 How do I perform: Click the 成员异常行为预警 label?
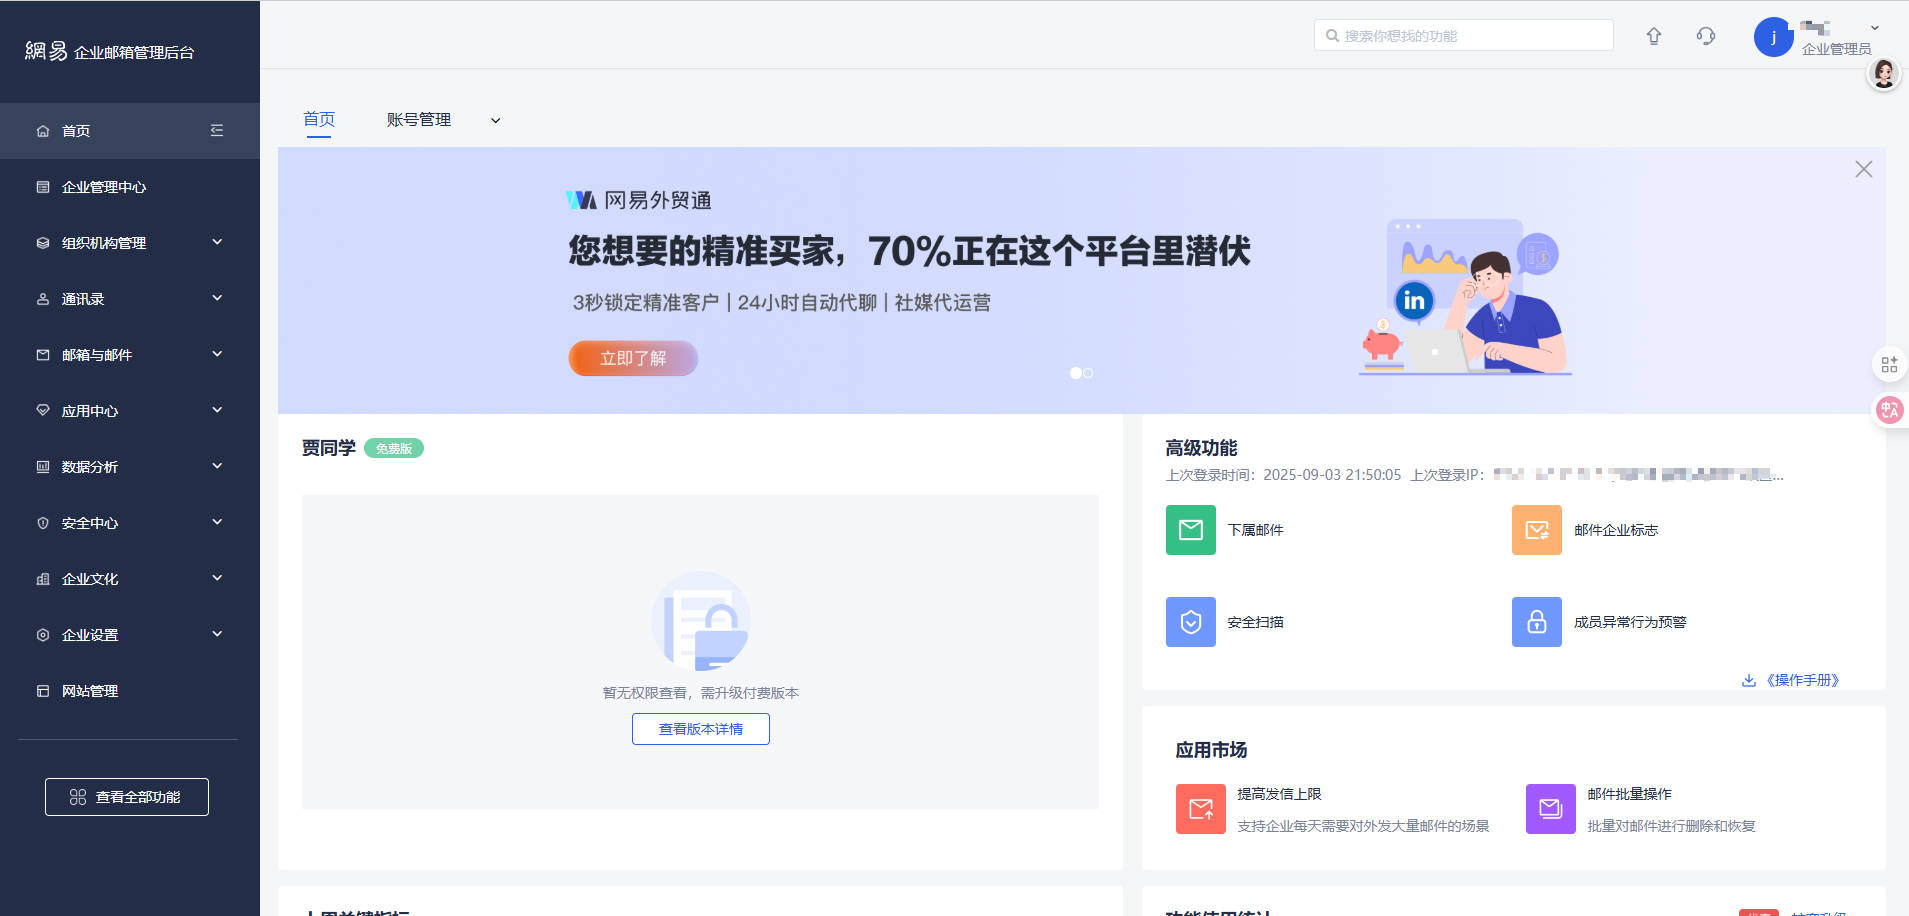[1630, 622]
